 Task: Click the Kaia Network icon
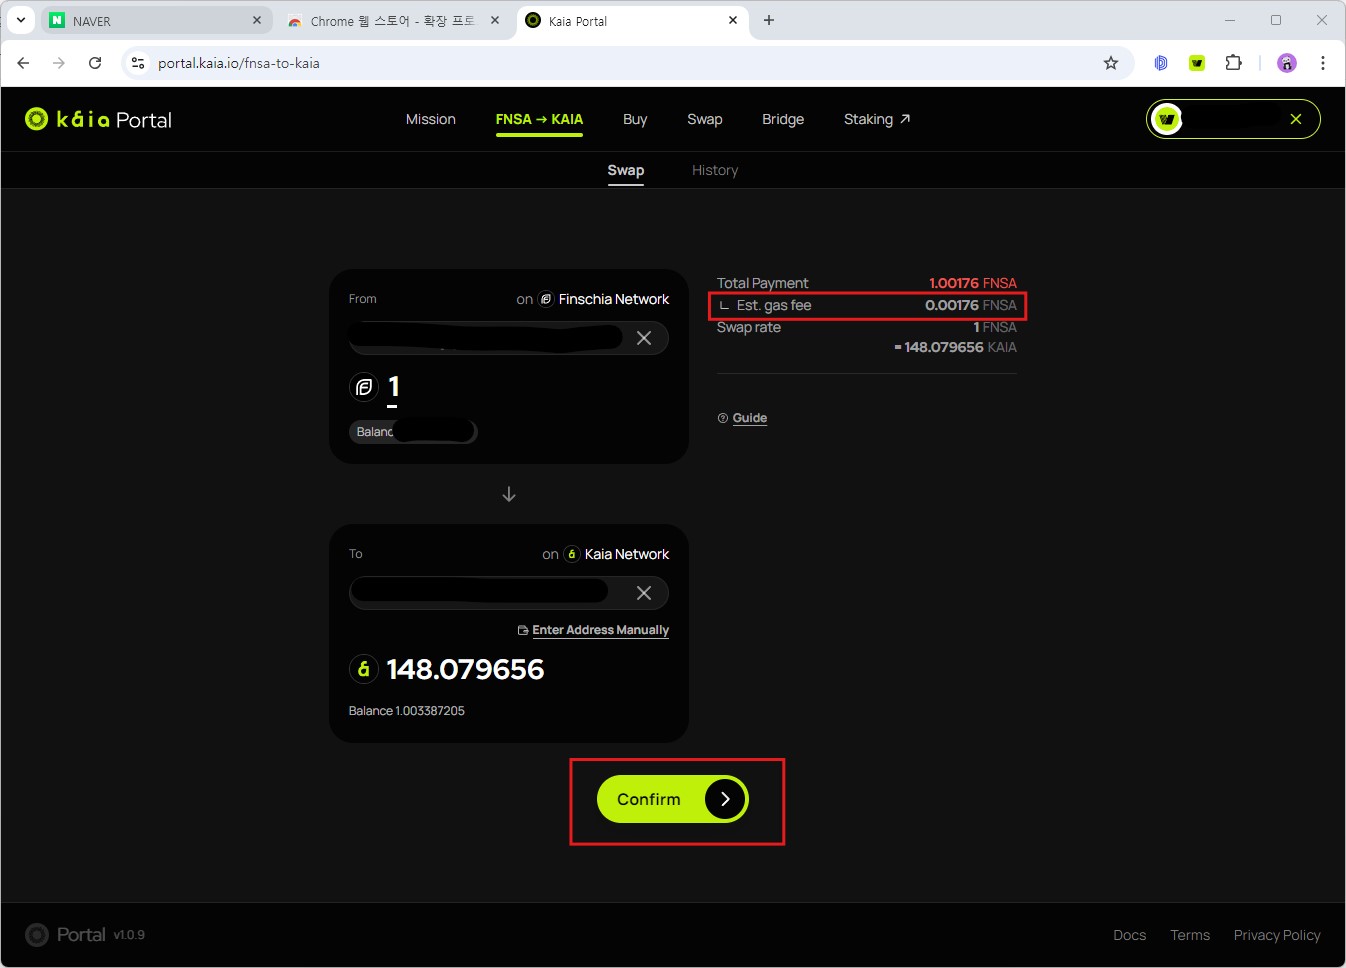tap(572, 554)
